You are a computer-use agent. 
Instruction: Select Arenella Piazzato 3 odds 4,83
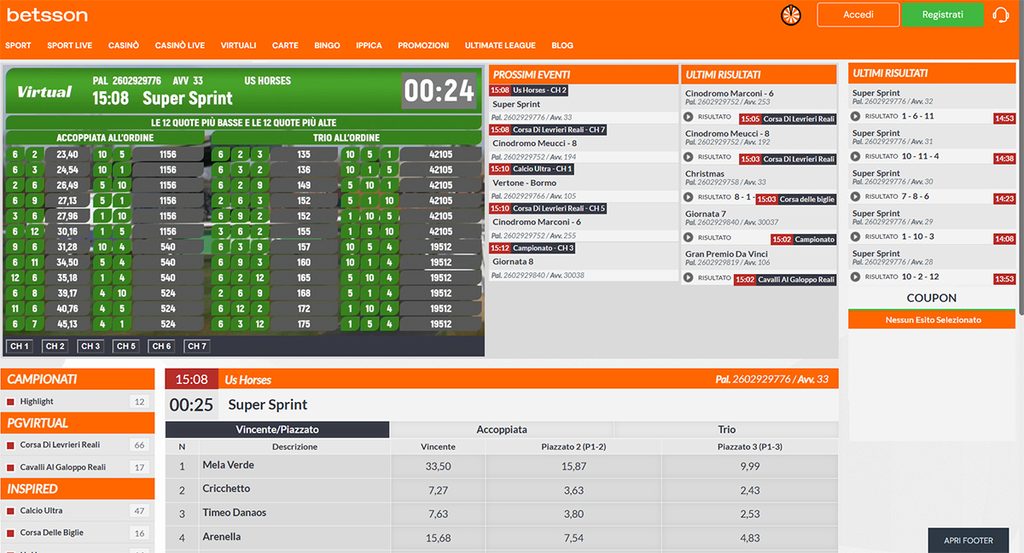750,539
